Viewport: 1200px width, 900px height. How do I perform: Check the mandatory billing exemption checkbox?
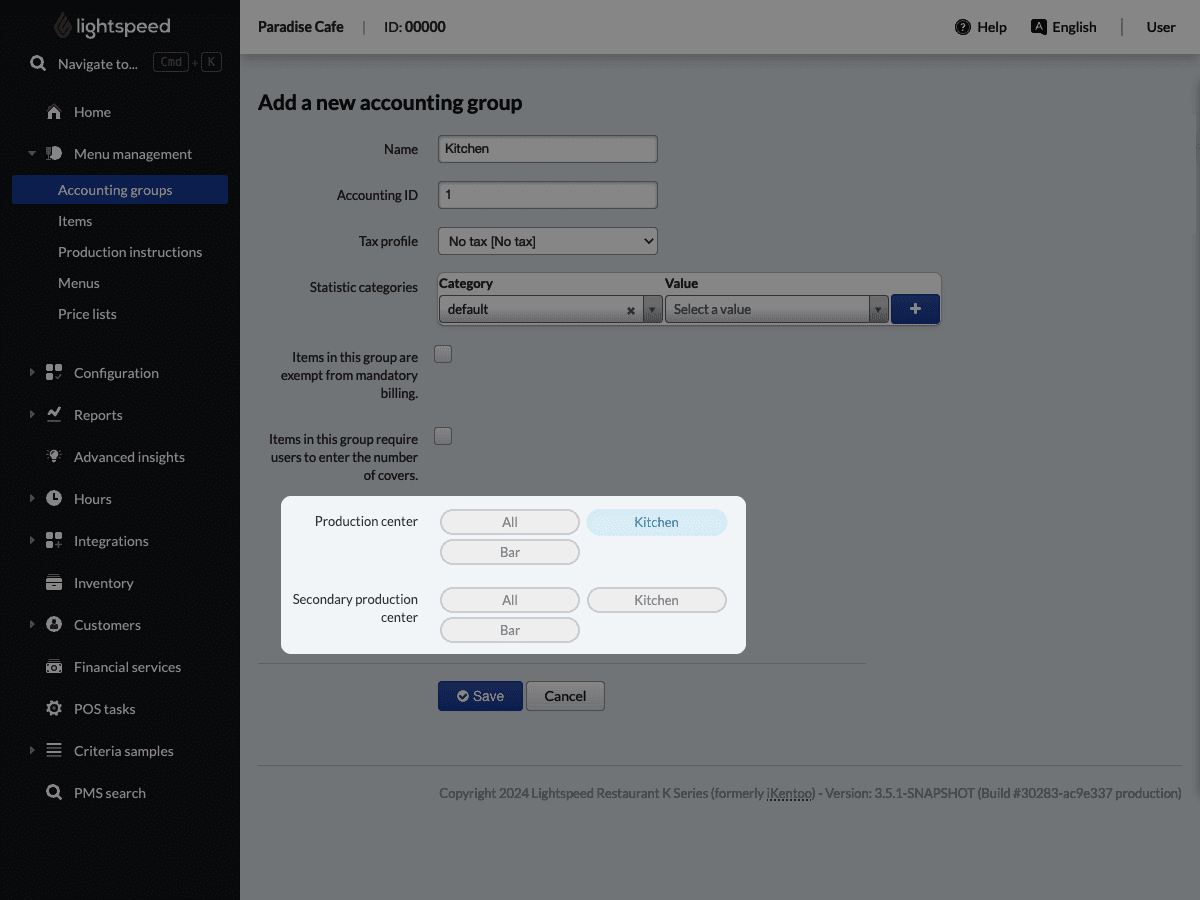point(442,353)
